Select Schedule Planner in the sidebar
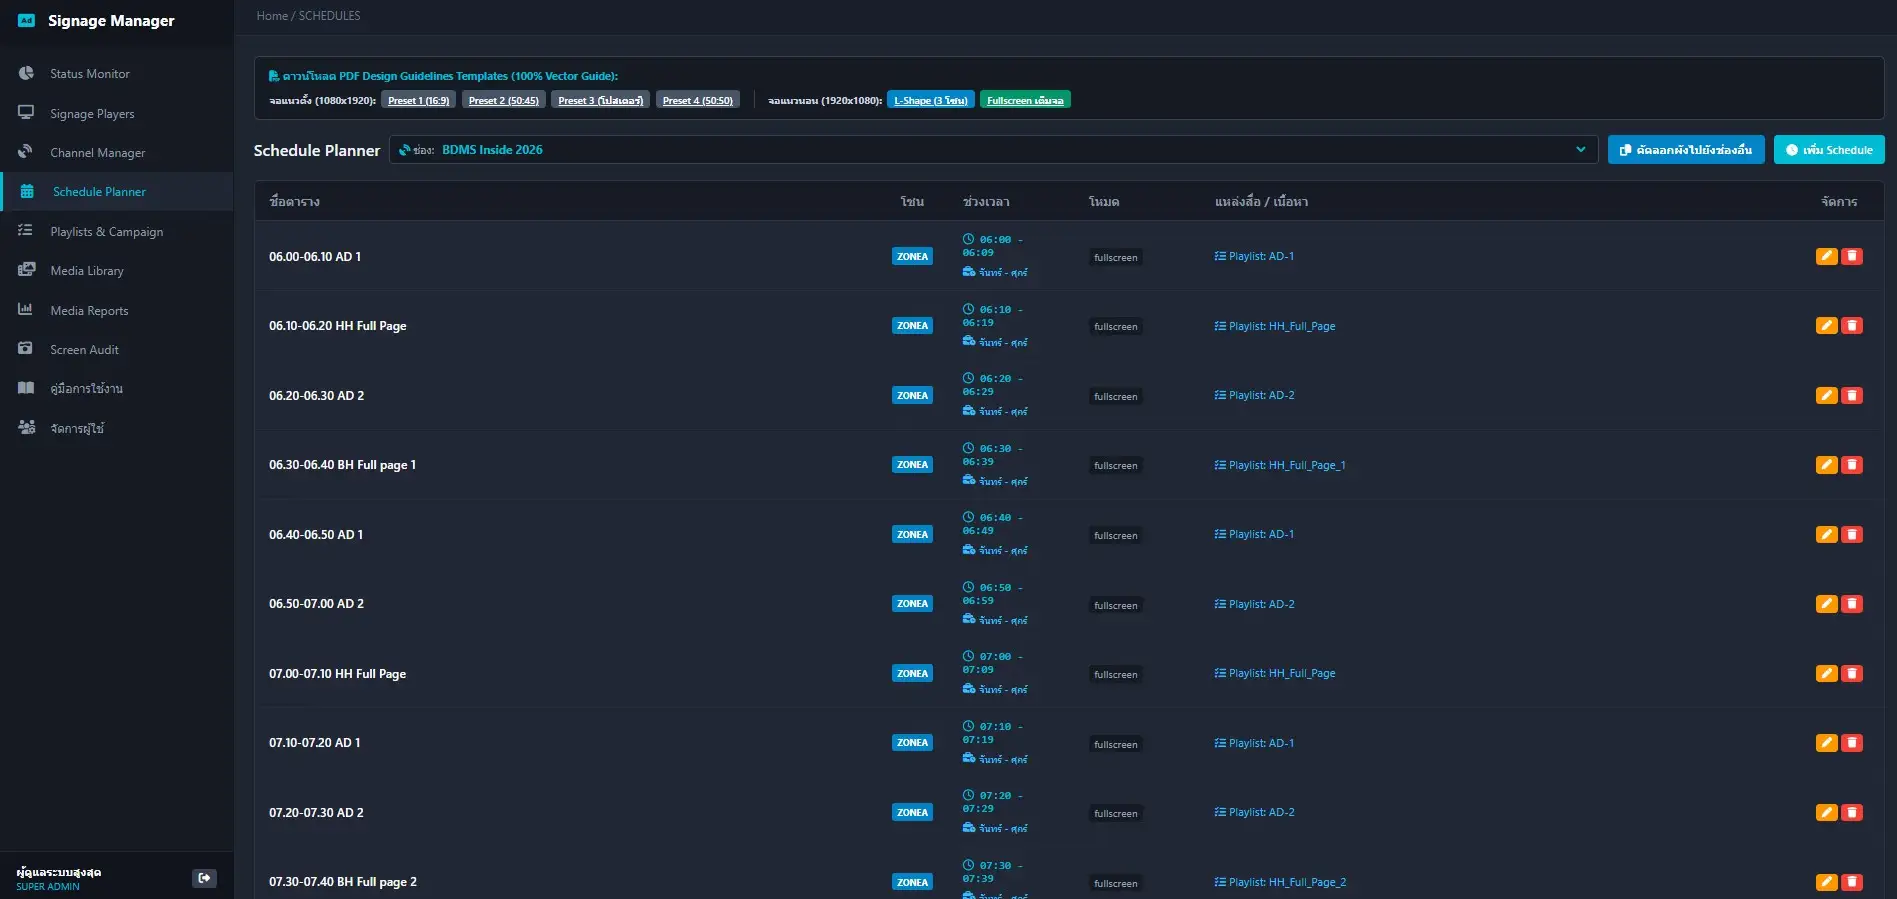Image resolution: width=1897 pixels, height=899 pixels. click(x=117, y=191)
